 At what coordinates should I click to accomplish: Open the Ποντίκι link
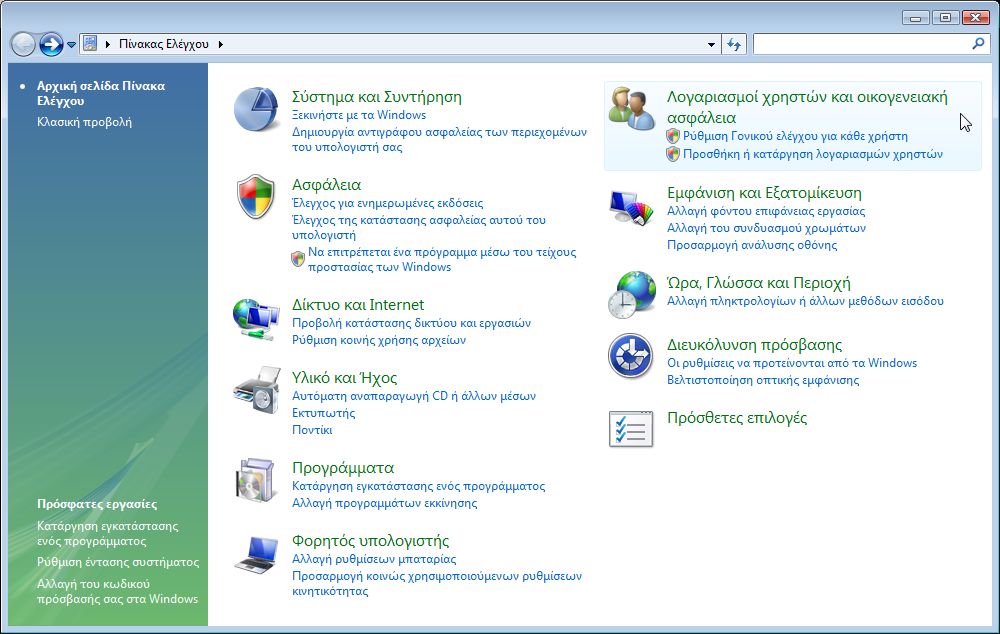[x=312, y=430]
